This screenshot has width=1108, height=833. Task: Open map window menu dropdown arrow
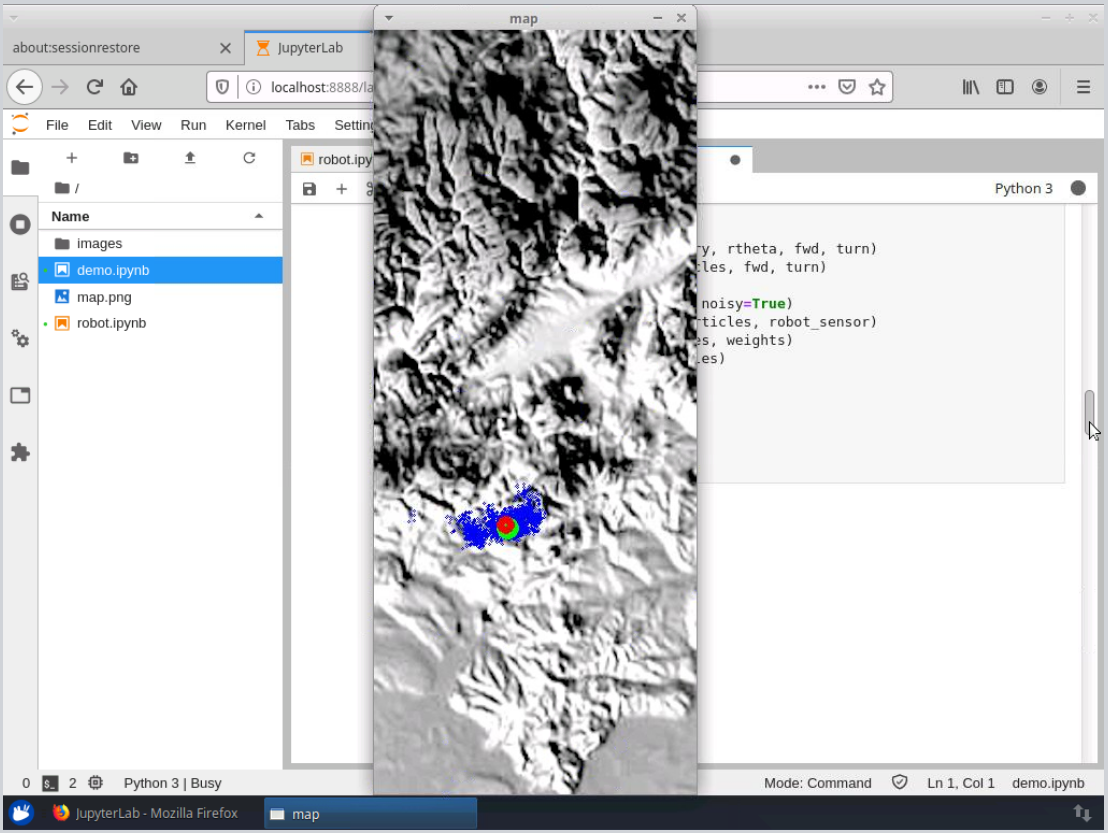pyautogui.click(x=389, y=18)
